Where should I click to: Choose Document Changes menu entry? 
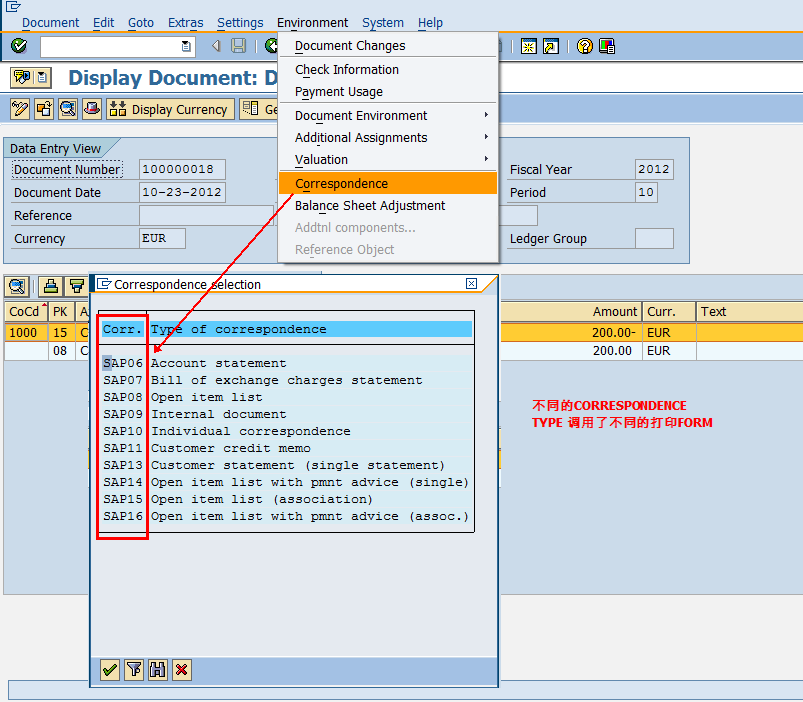click(350, 46)
